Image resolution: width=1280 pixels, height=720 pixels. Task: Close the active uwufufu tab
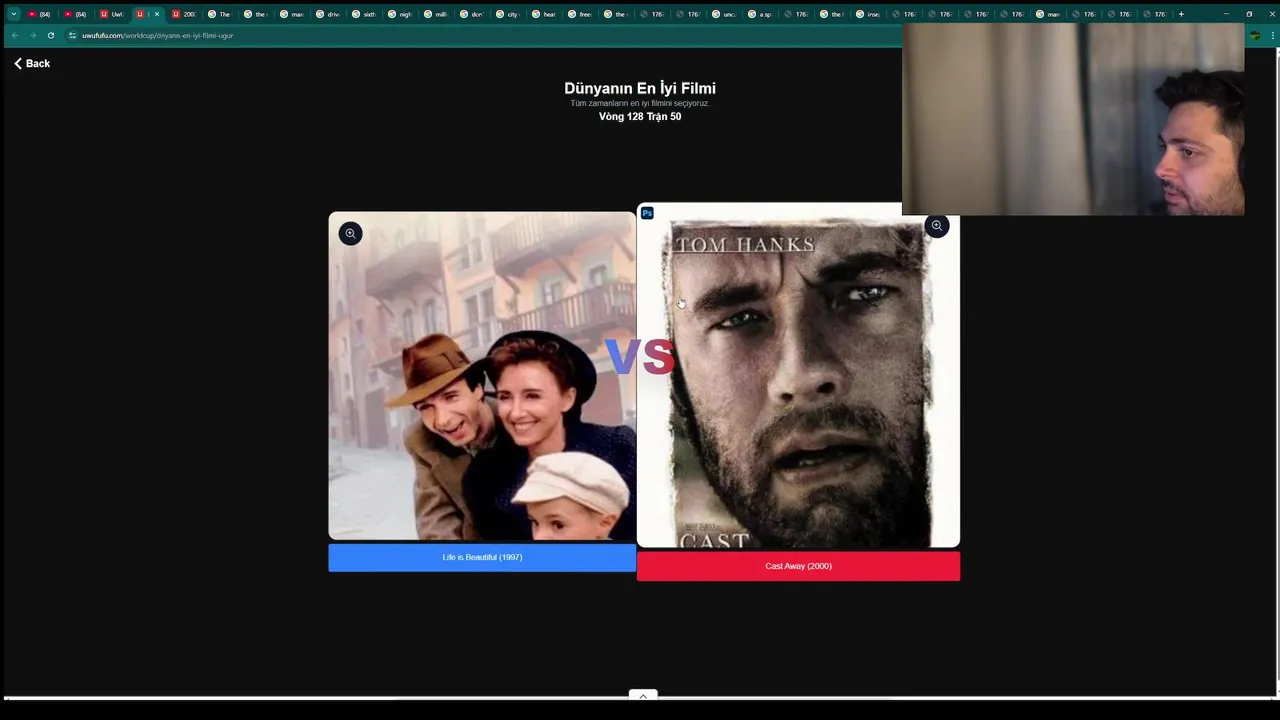point(157,14)
